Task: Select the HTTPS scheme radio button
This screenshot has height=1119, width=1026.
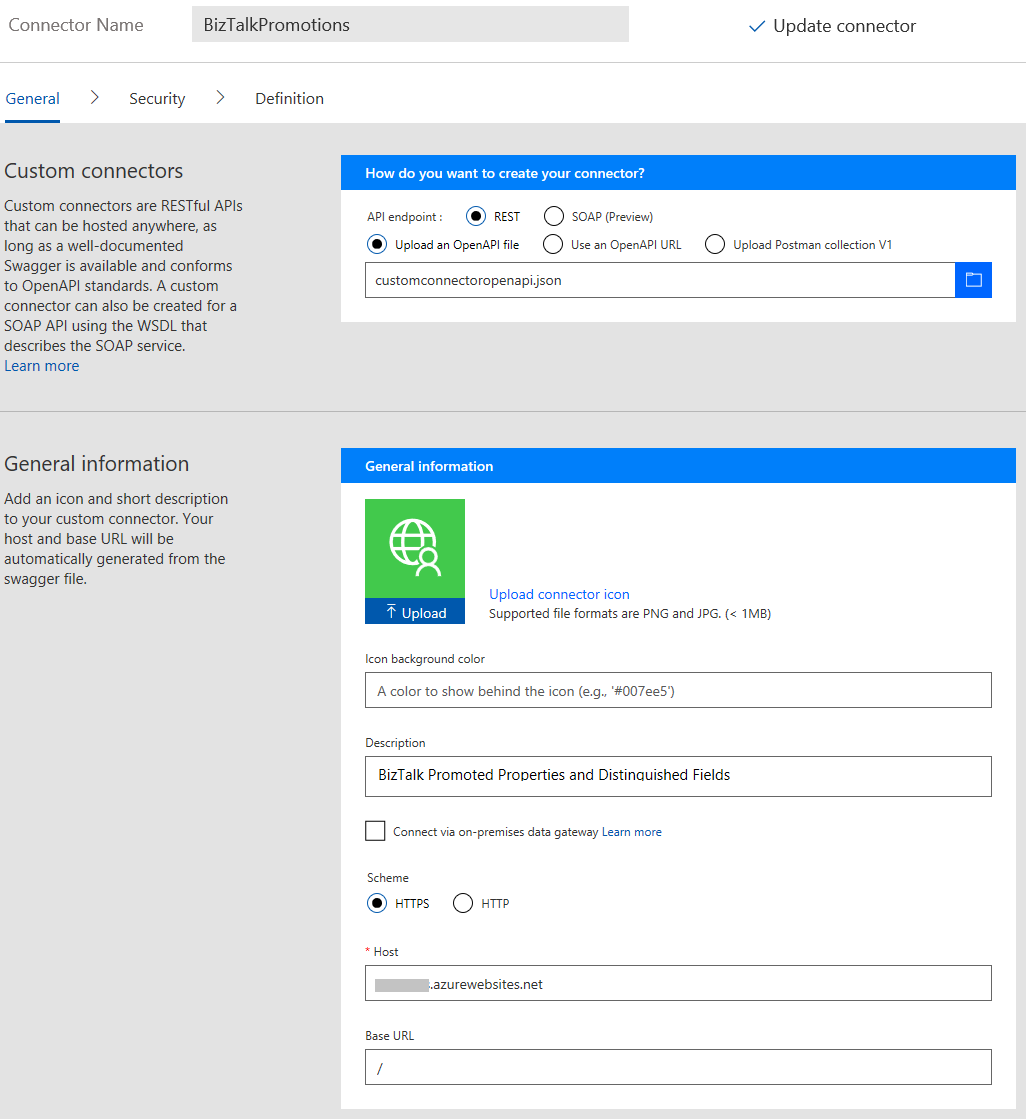Action: click(377, 903)
